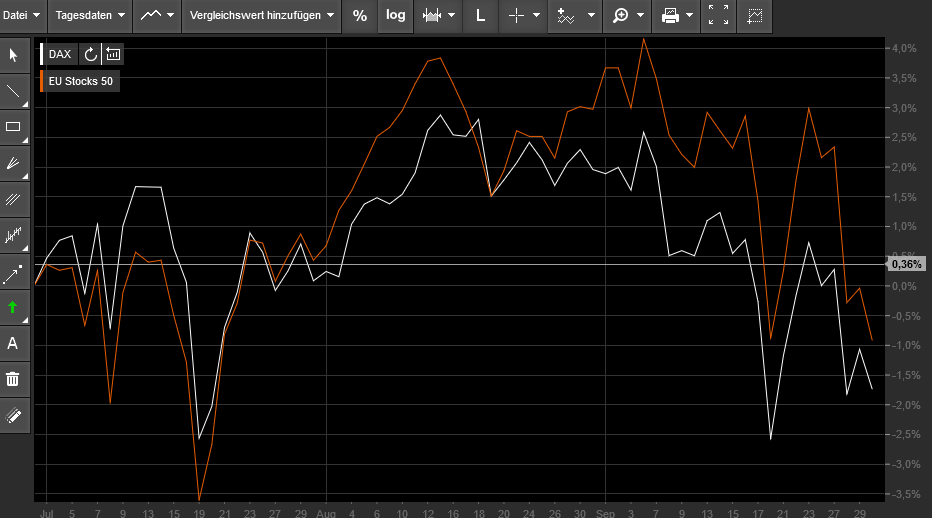Click the trash icon to delete drawings
This screenshot has width=932, height=518.
coord(14,379)
